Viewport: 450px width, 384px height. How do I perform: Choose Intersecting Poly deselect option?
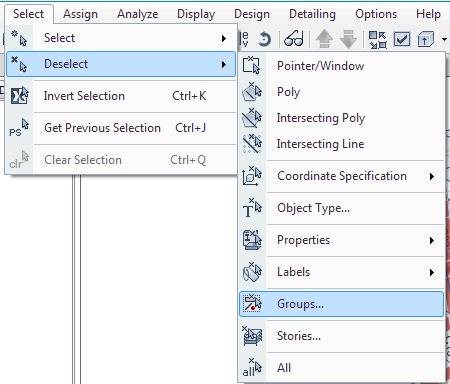pos(341,118)
